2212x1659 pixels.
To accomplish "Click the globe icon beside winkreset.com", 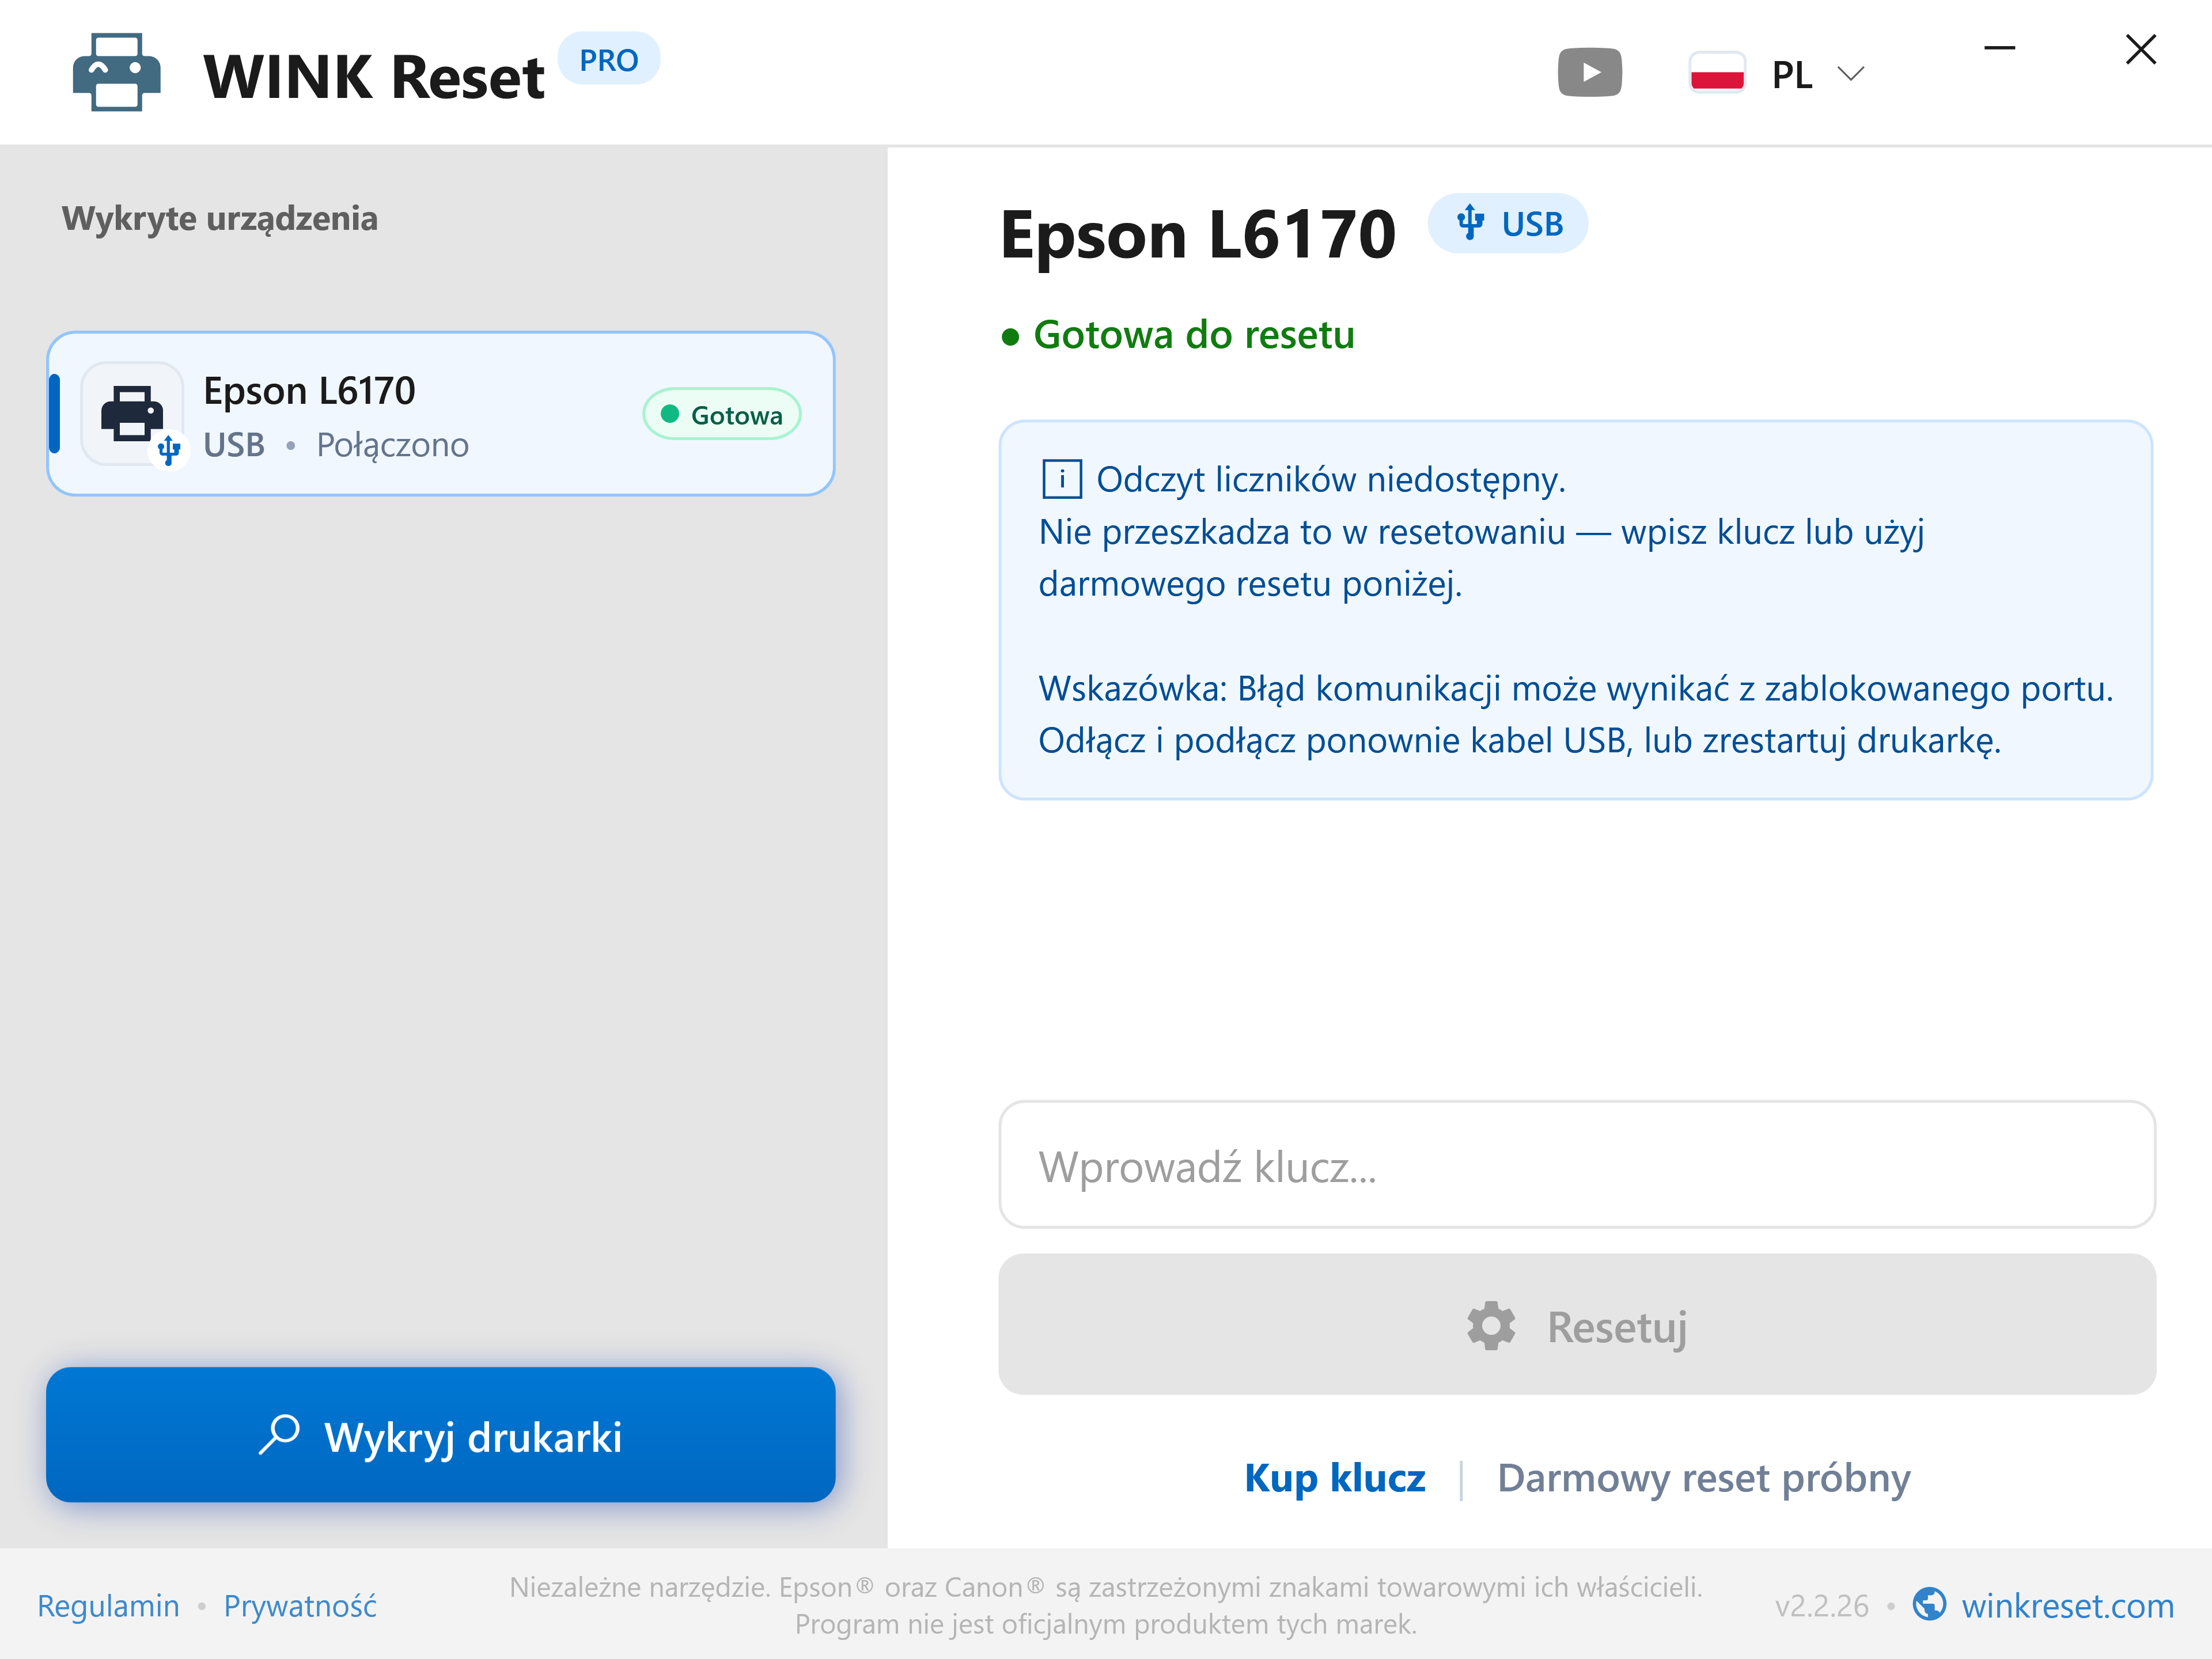I will point(1929,1604).
